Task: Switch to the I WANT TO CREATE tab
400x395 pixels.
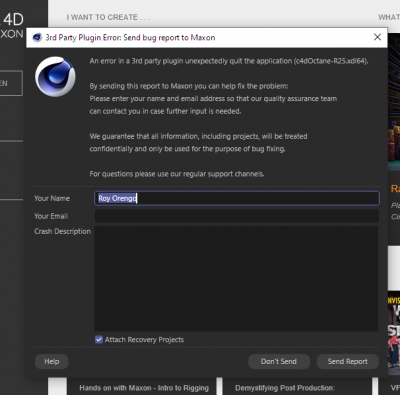Action: coord(108,17)
